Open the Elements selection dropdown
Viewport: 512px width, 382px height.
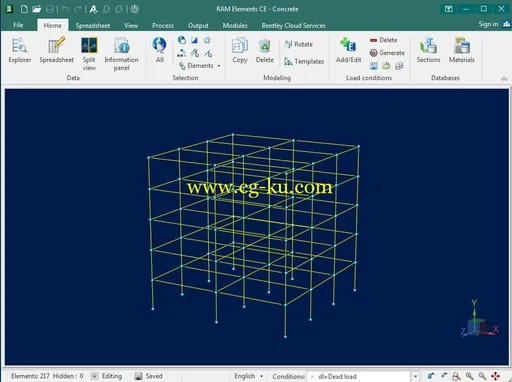coord(199,66)
